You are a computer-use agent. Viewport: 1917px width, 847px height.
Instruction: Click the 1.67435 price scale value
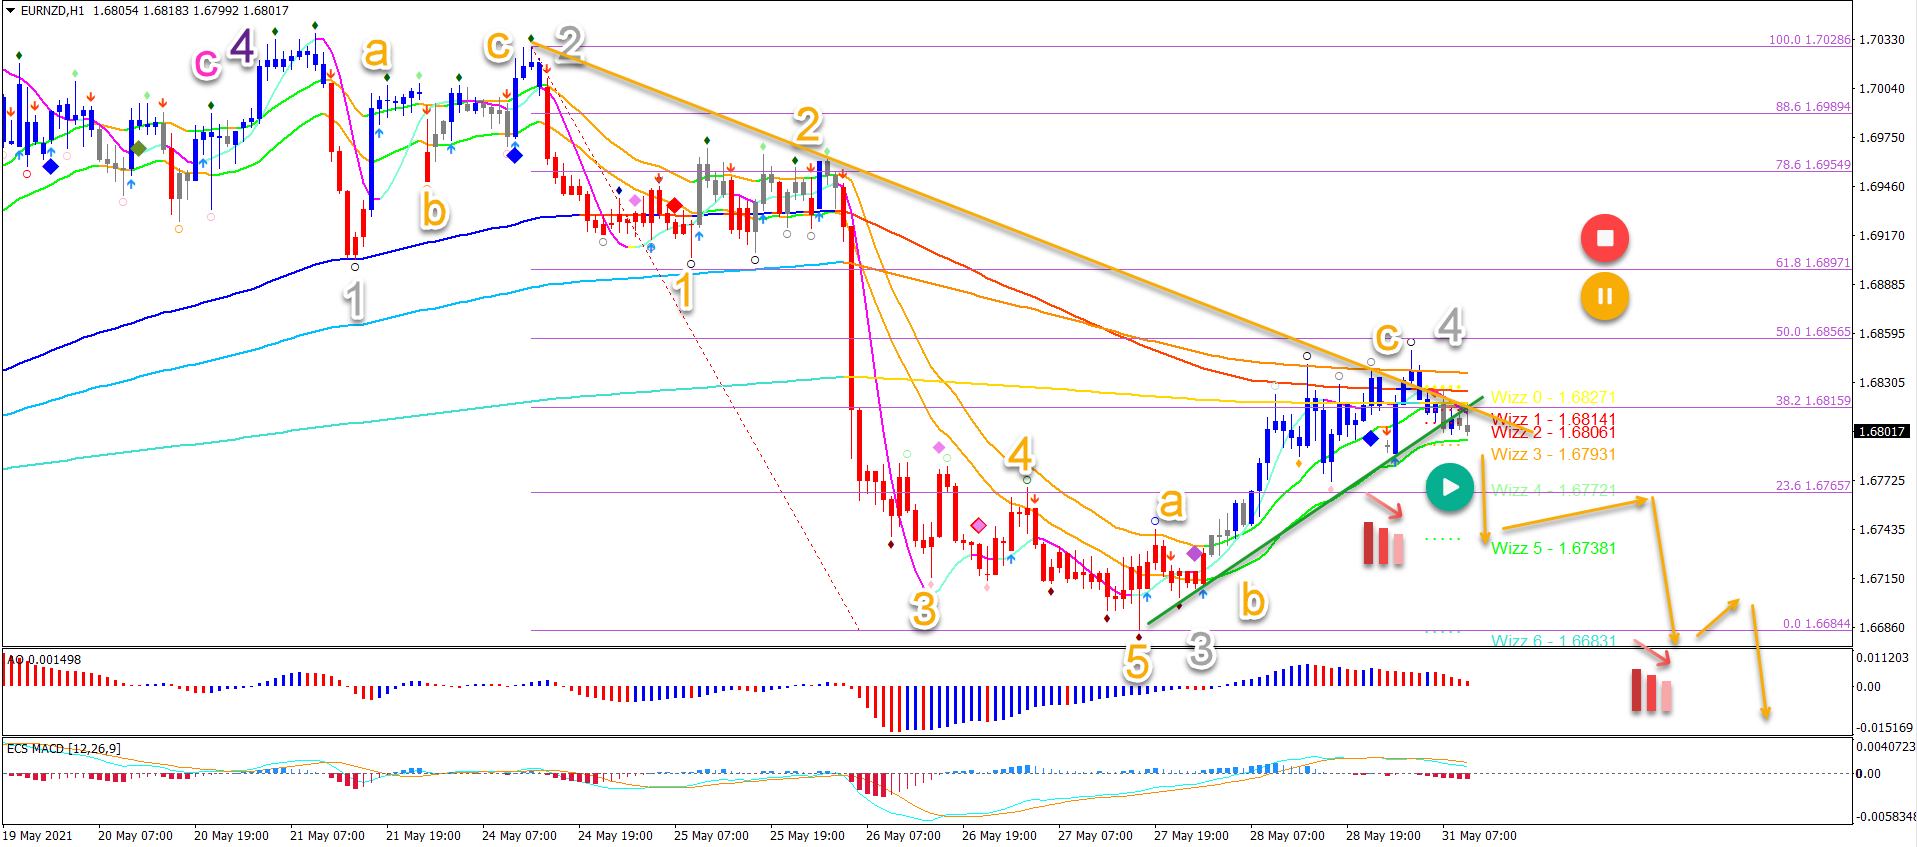pyautogui.click(x=1881, y=530)
